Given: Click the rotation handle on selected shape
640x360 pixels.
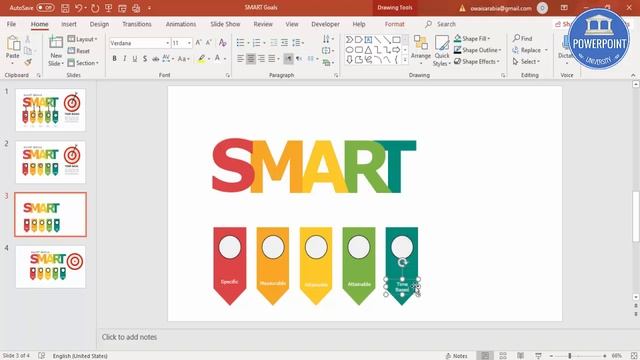Looking at the screenshot, I should coord(402,262).
